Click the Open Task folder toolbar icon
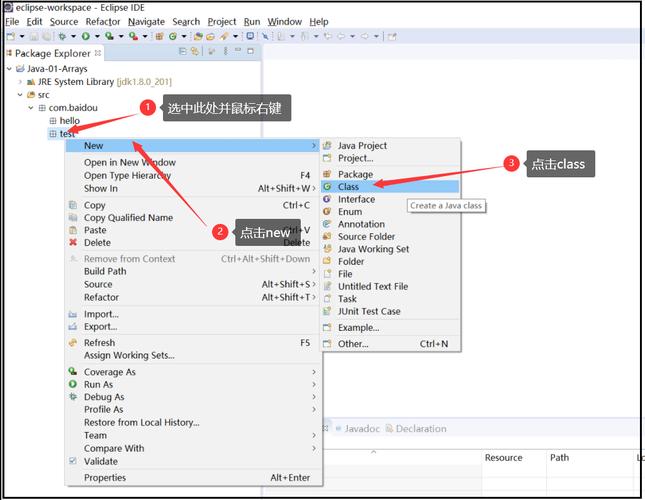The image size is (645, 500). pyautogui.click(x=211, y=37)
